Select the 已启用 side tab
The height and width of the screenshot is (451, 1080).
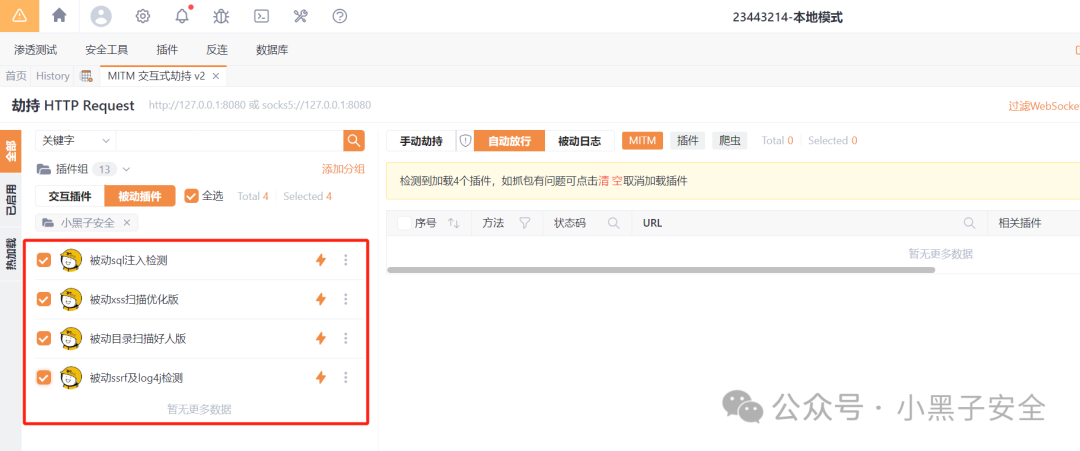click(x=10, y=200)
